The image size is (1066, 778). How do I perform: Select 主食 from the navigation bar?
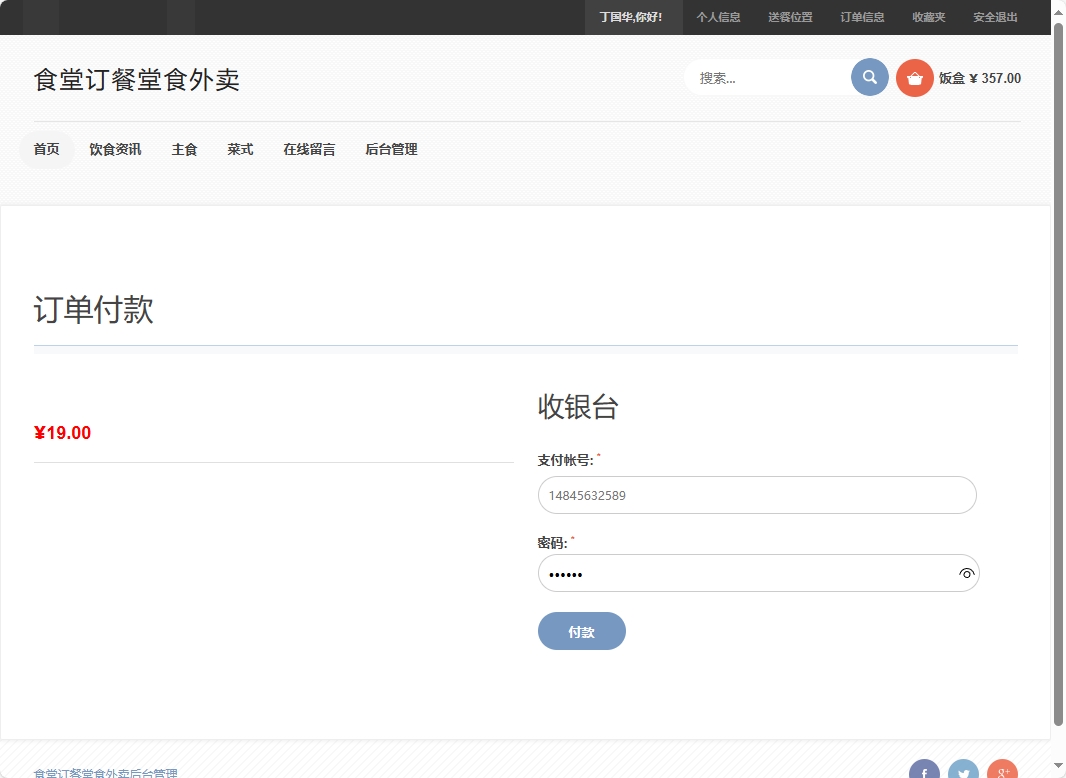(x=184, y=148)
